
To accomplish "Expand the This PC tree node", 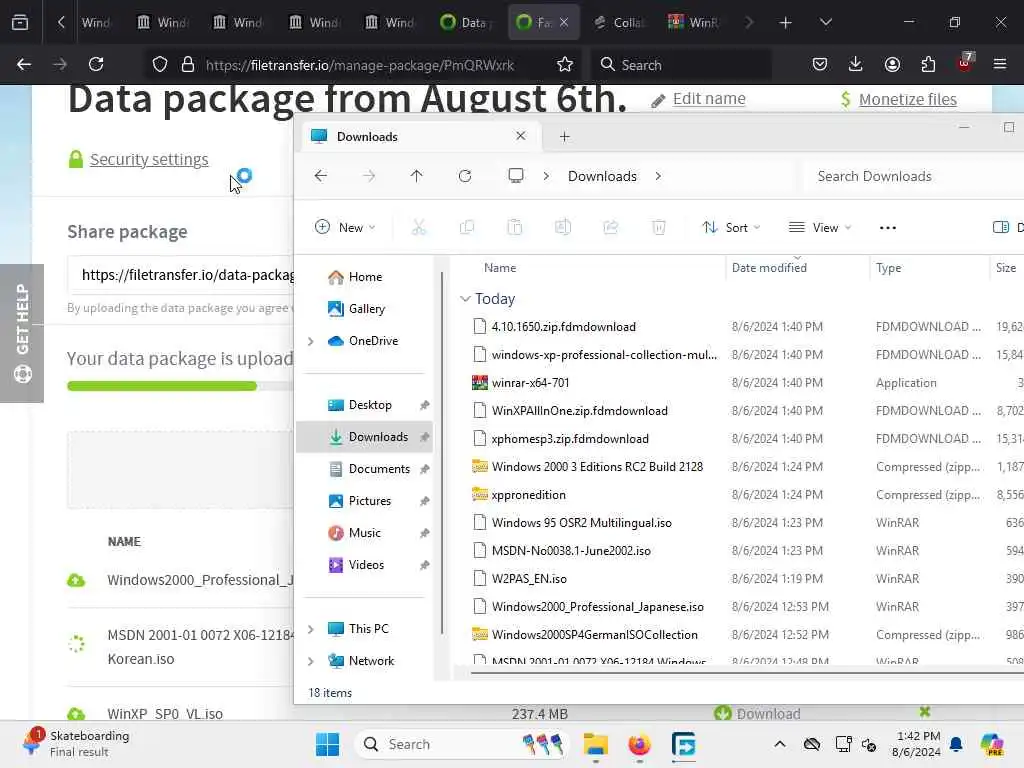I will click(311, 629).
